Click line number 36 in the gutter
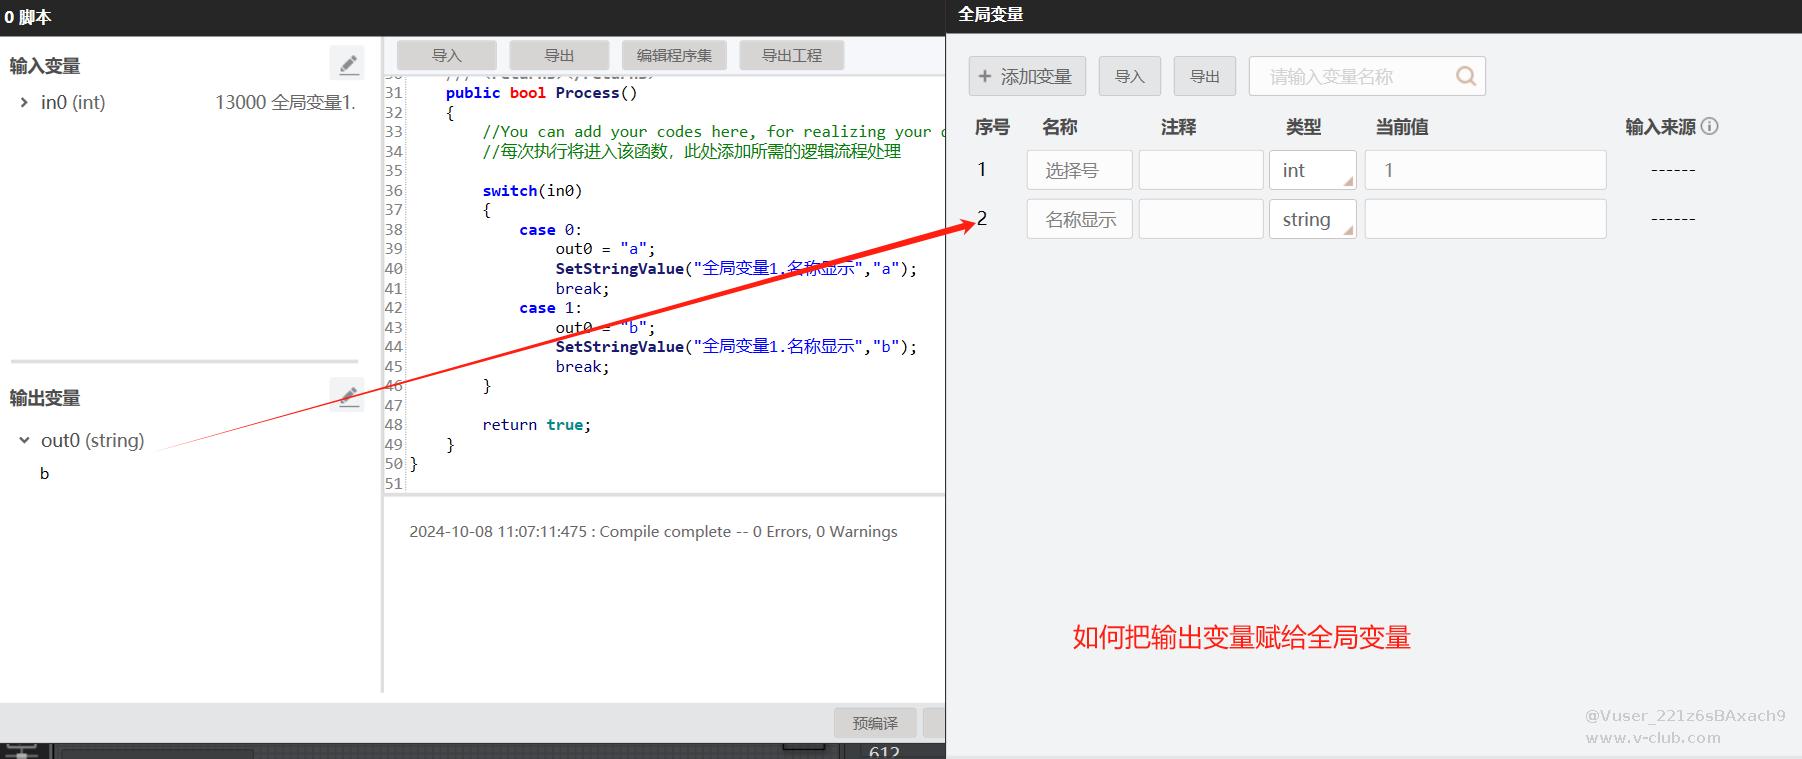This screenshot has width=1802, height=759. click(393, 190)
